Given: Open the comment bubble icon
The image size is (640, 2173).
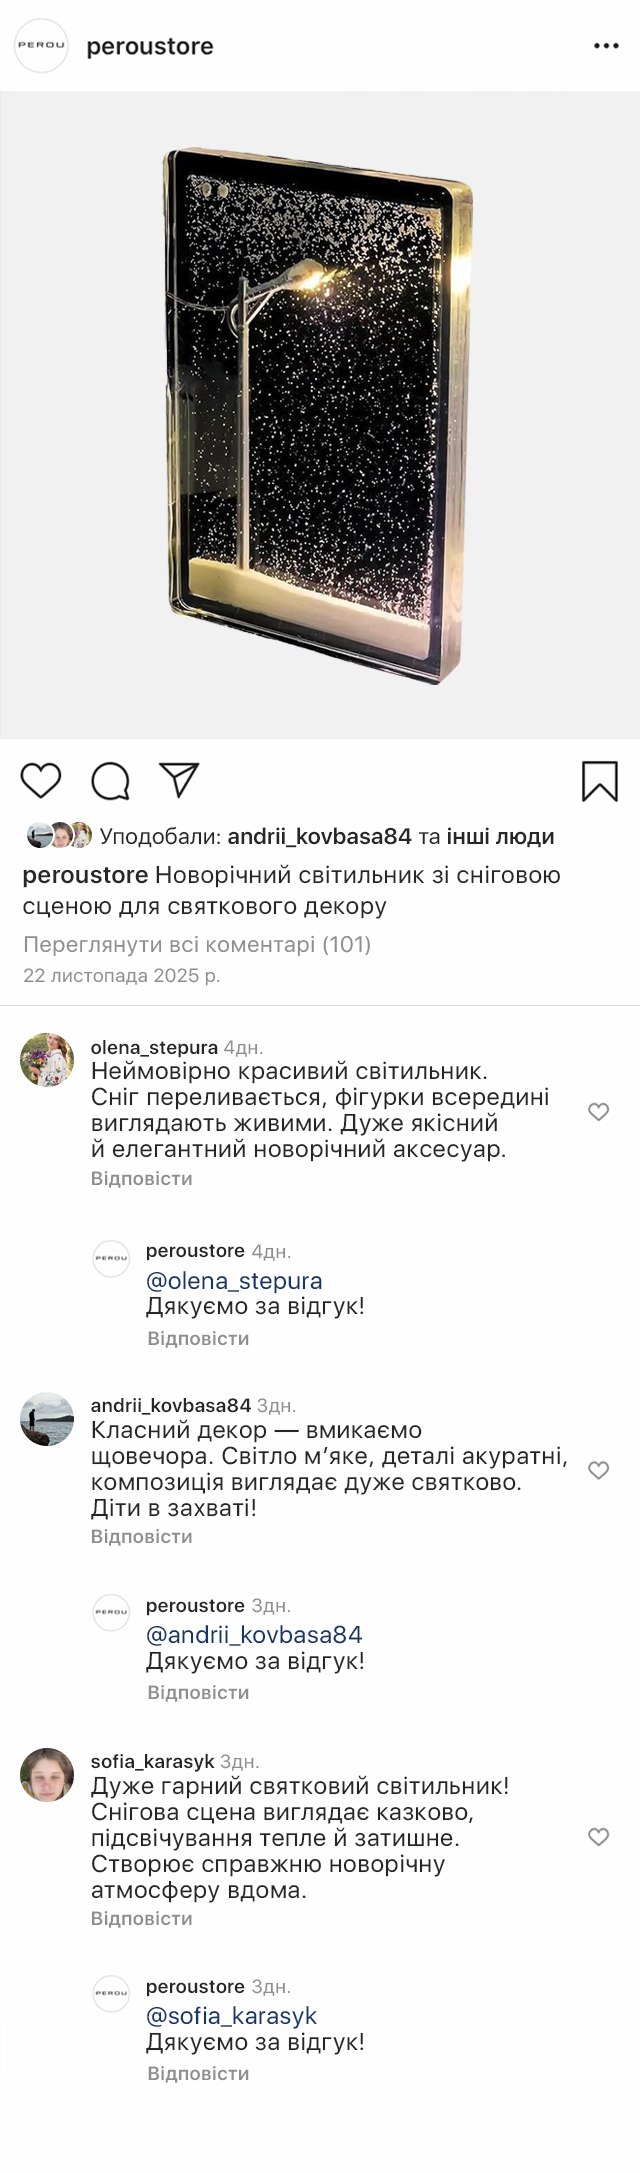Looking at the screenshot, I should 110,781.
